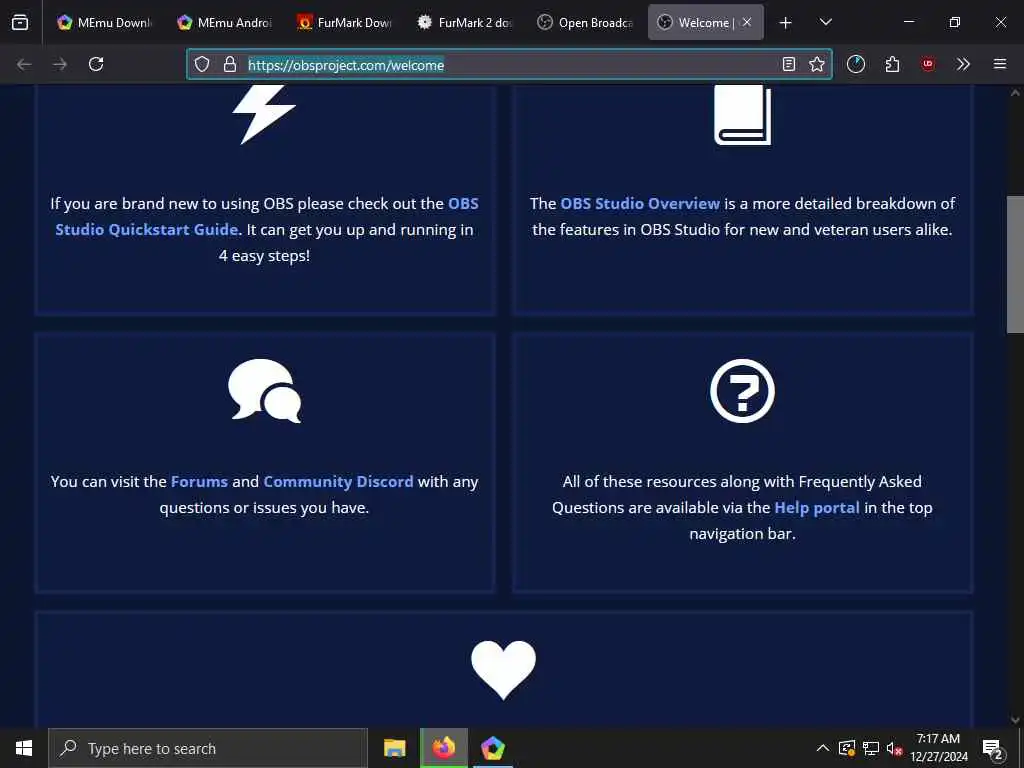Click the Firefox View icon in the tab strip
Viewport: 1024px width, 768px height.
tap(20, 22)
